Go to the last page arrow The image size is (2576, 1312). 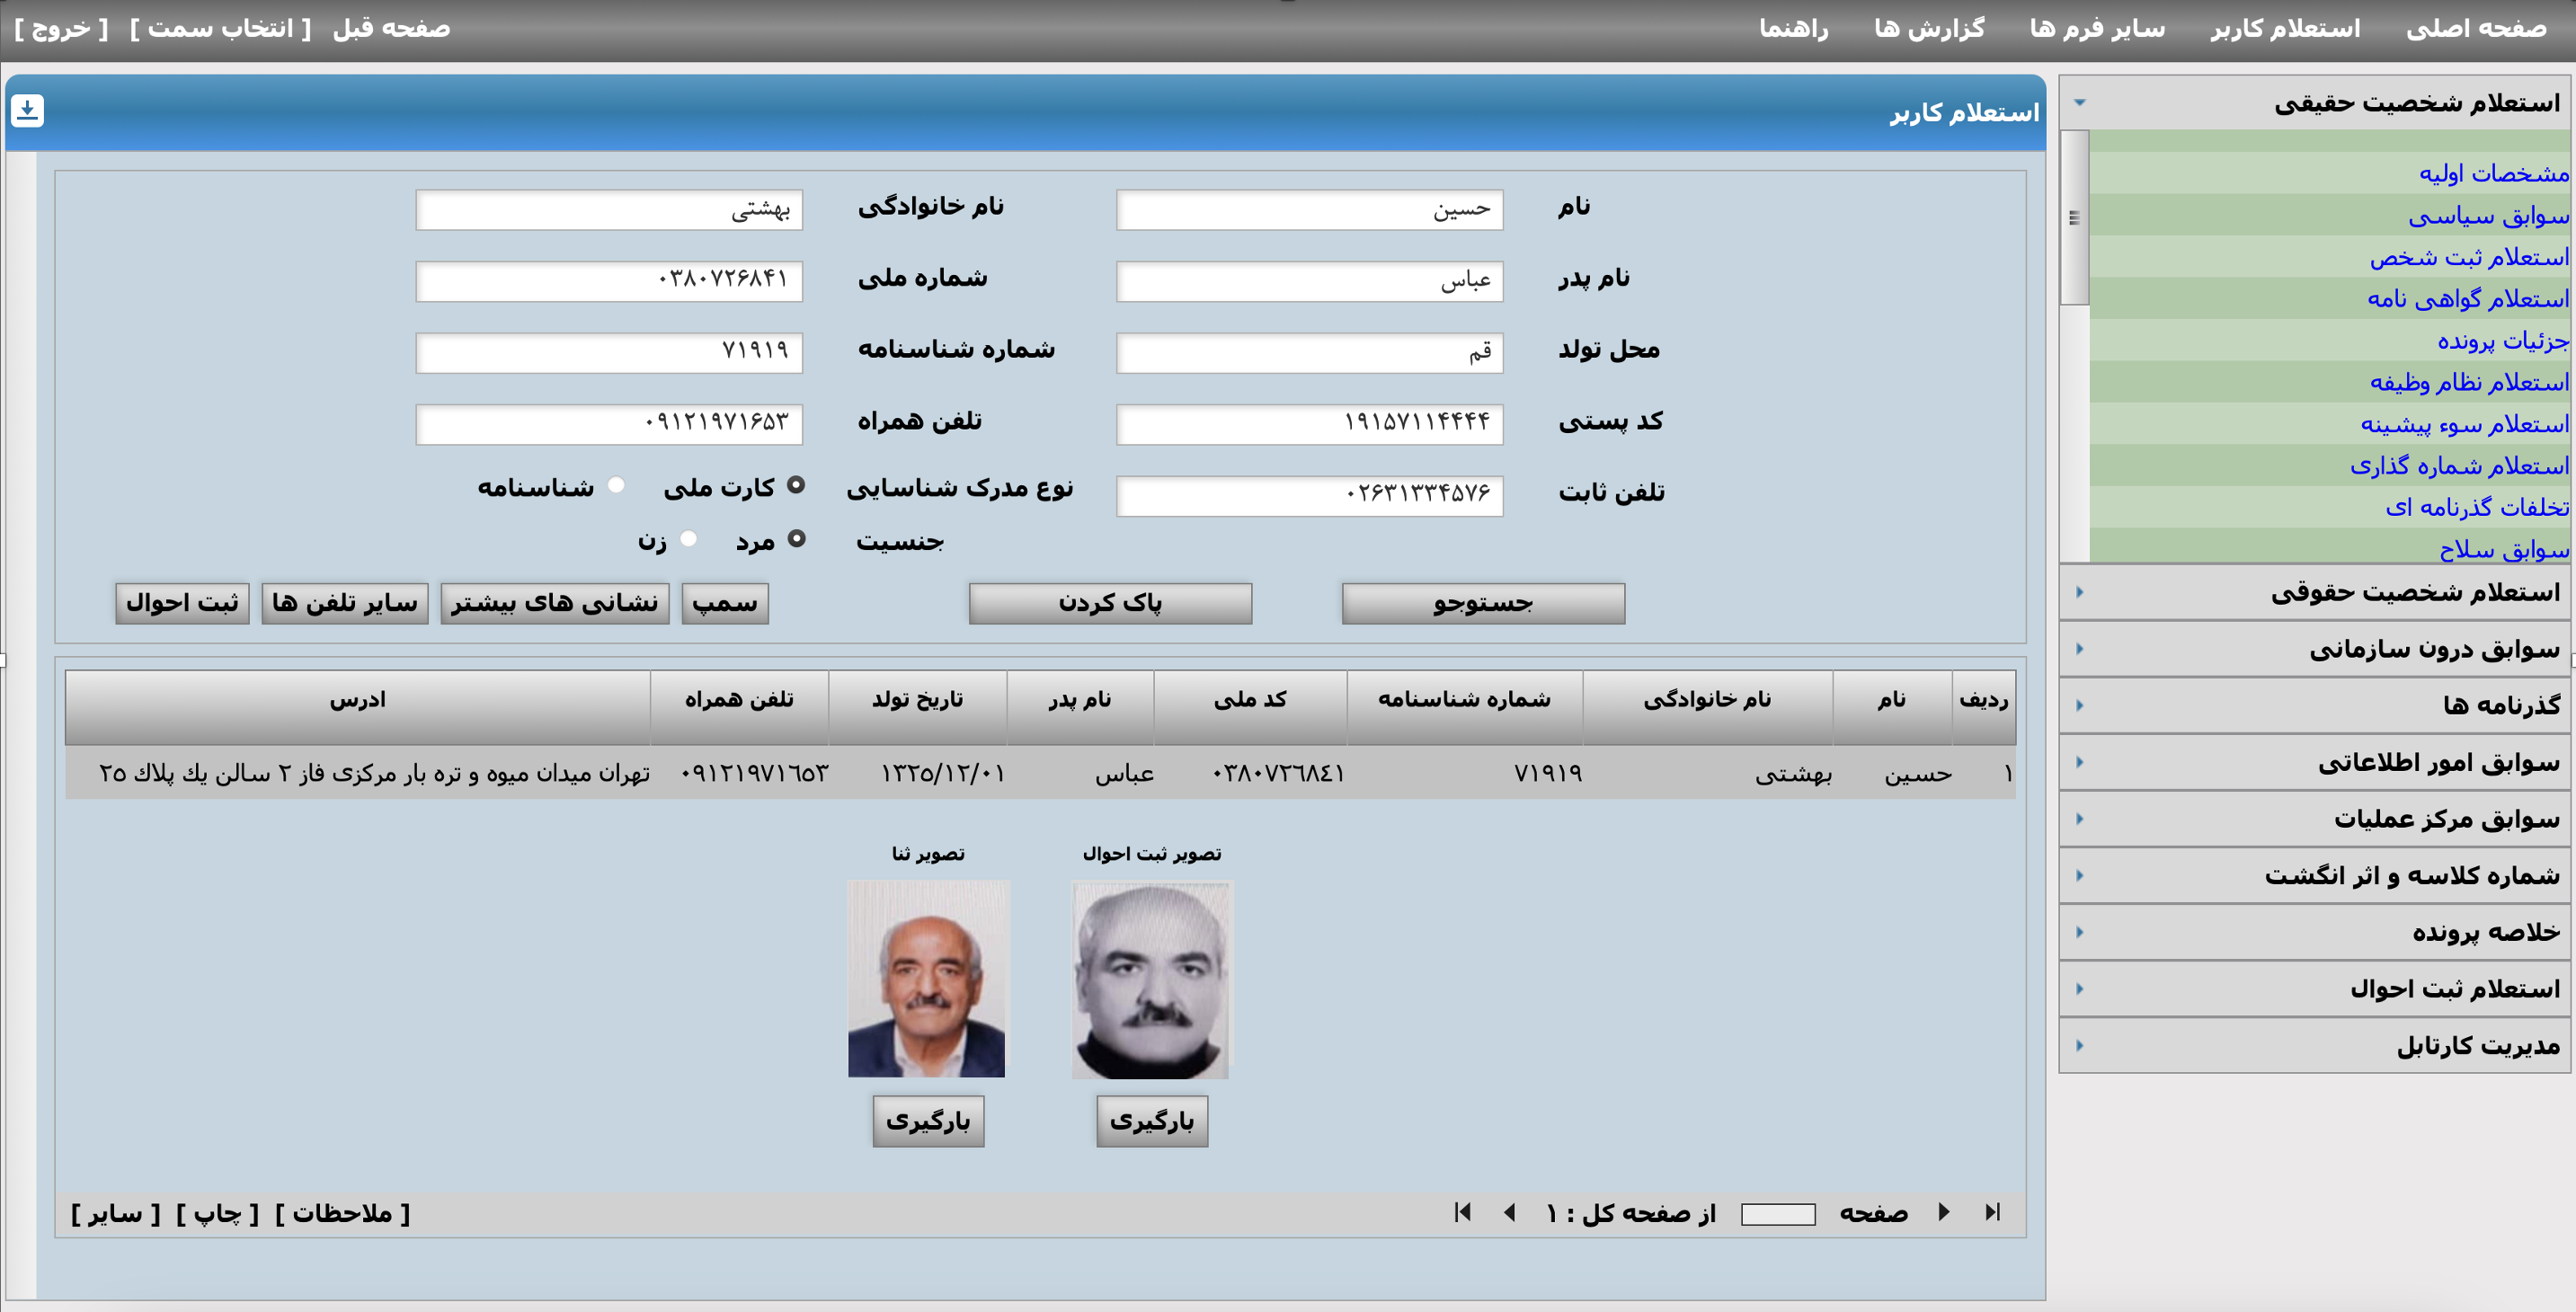tap(1992, 1213)
